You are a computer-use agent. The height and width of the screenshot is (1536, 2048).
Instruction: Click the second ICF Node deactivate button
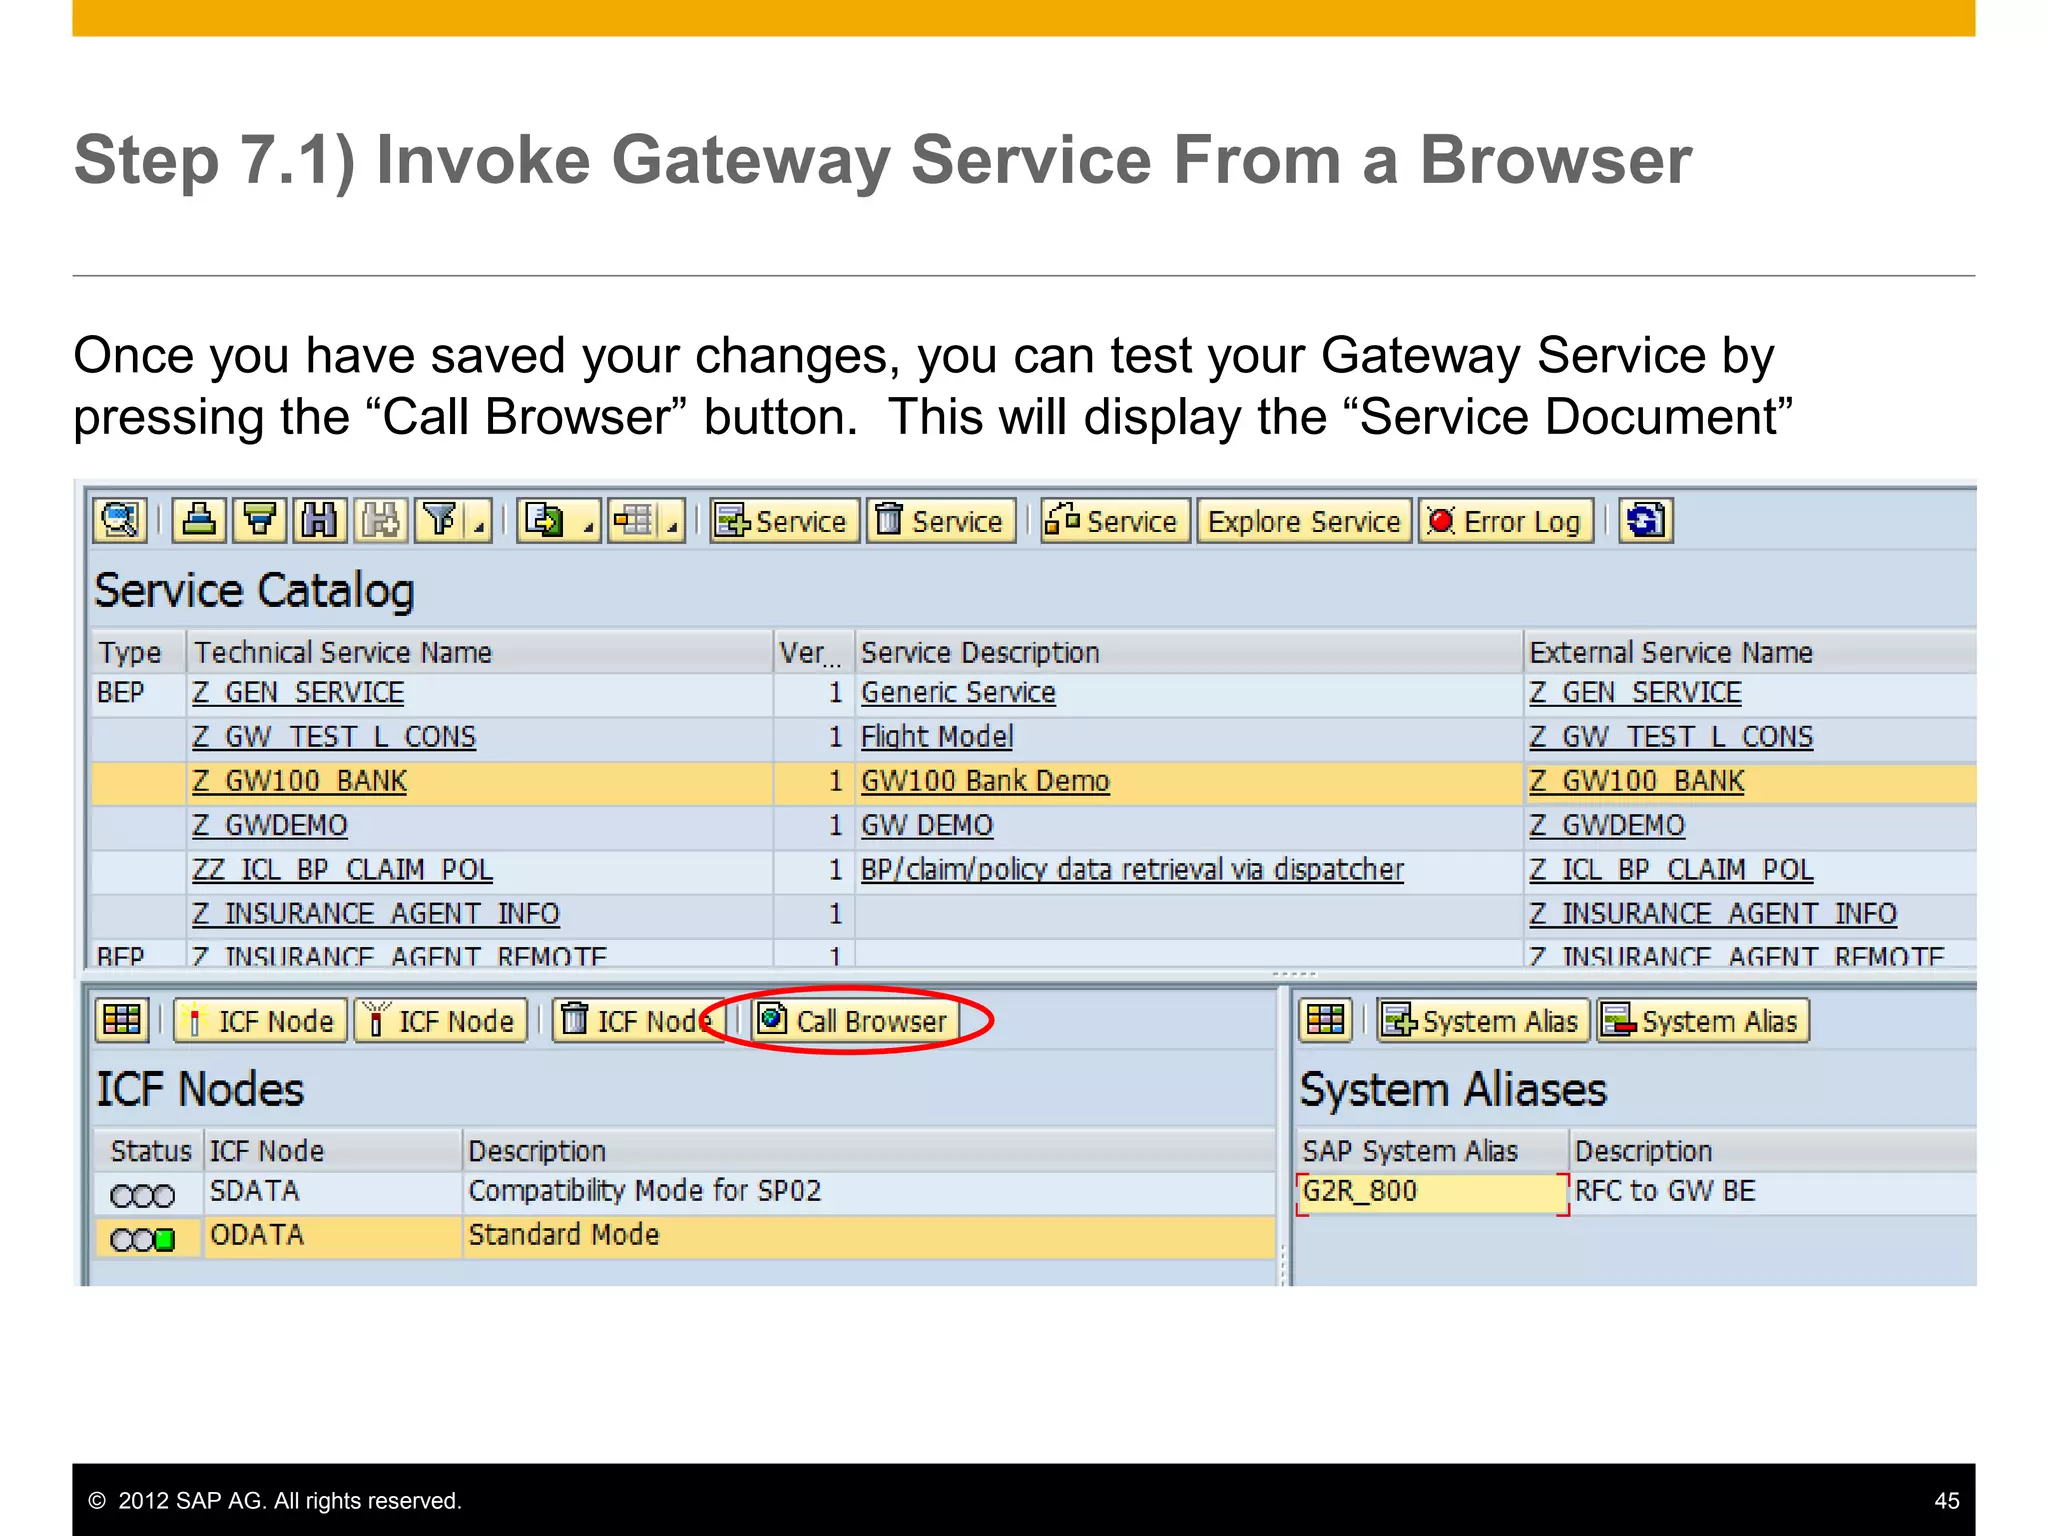[x=441, y=1020]
